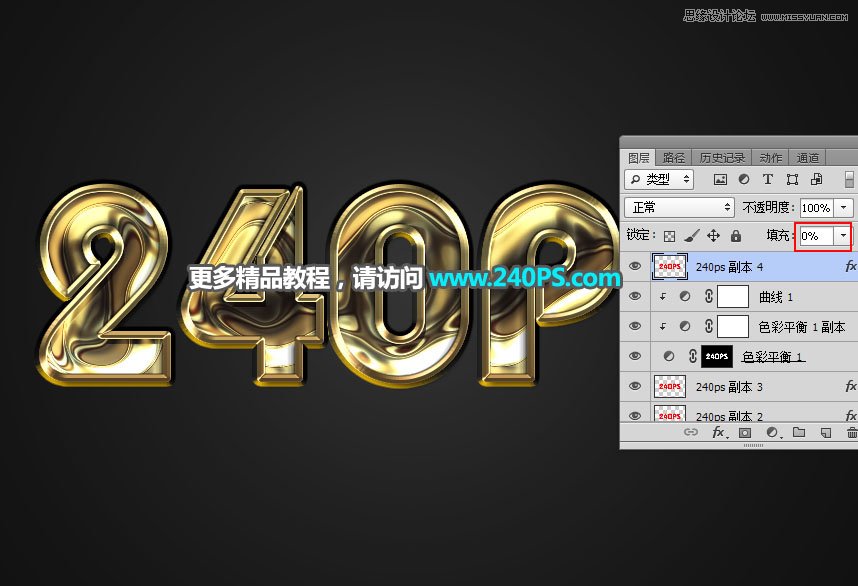
Task: Hide the 色彩平衡 1 副本 layer
Action: tap(635, 326)
